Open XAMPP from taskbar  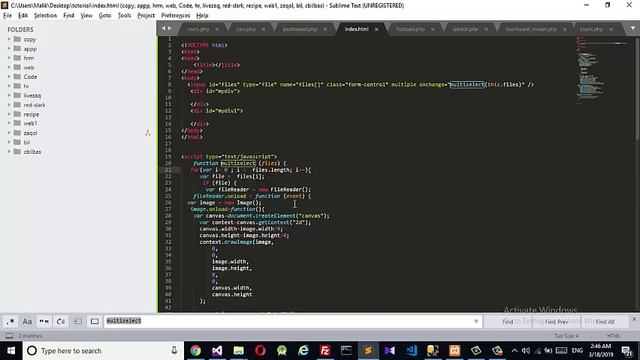[x=454, y=351]
